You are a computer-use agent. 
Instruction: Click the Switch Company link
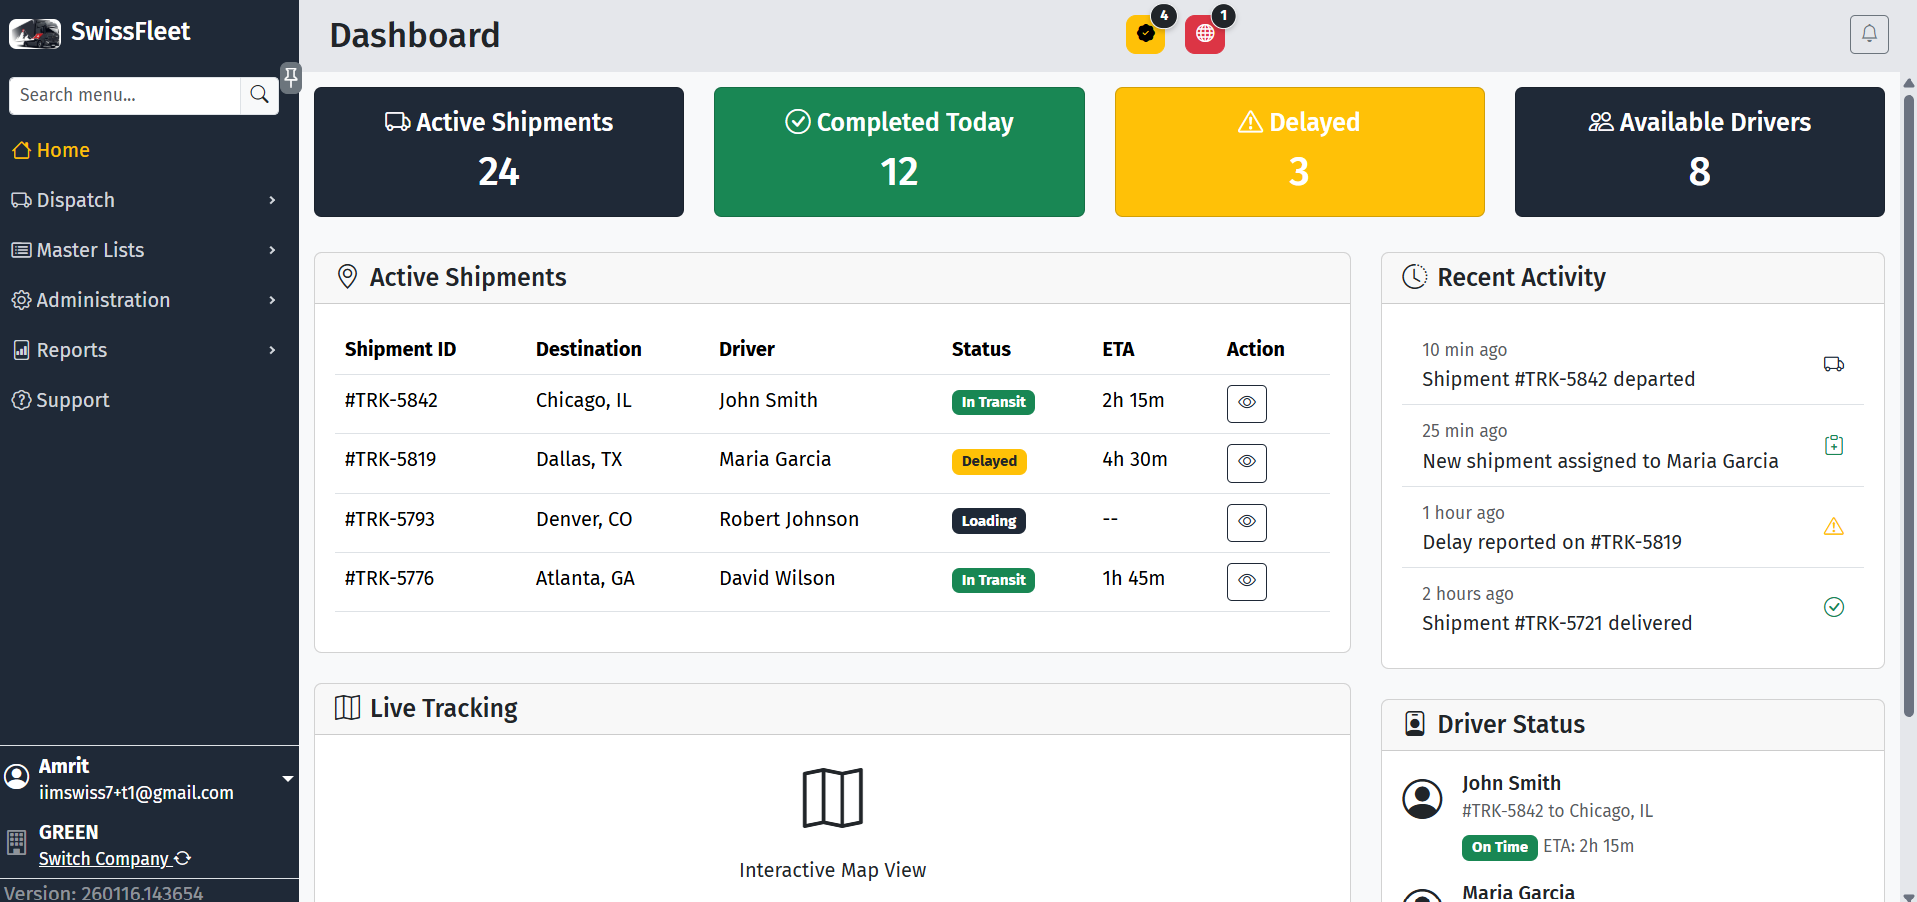(x=114, y=859)
